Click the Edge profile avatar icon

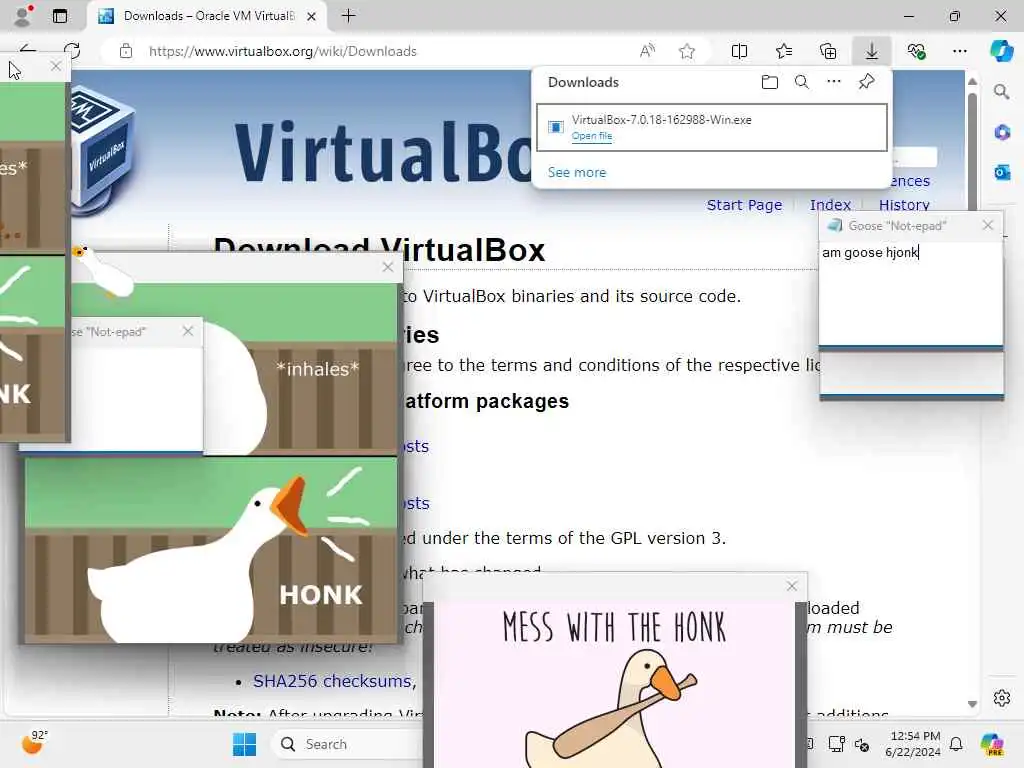click(x=23, y=16)
